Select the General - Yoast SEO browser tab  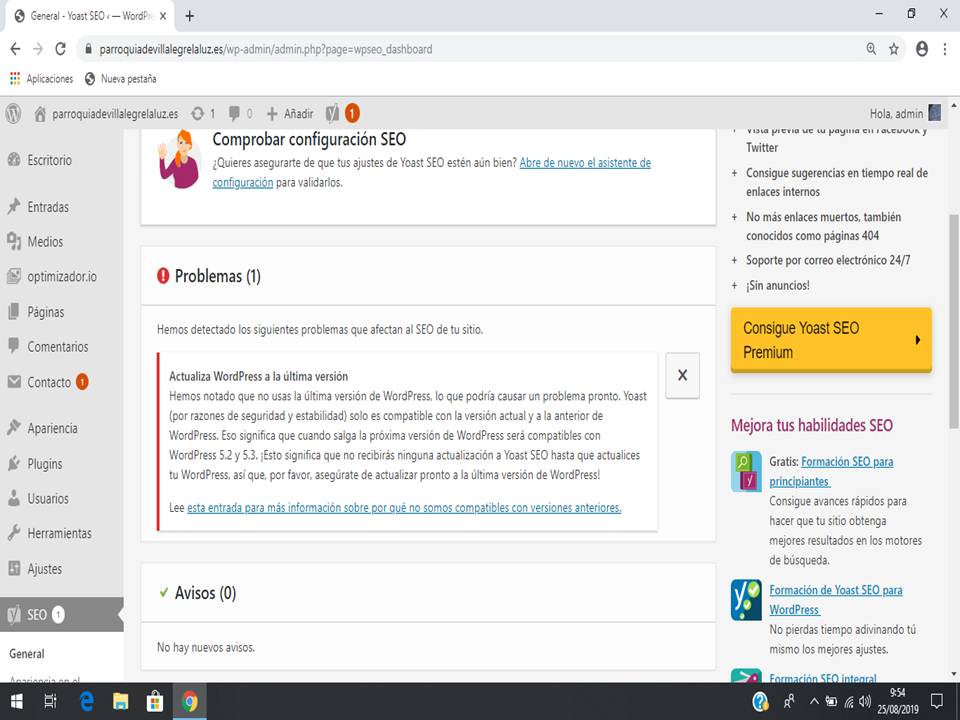tap(89, 17)
